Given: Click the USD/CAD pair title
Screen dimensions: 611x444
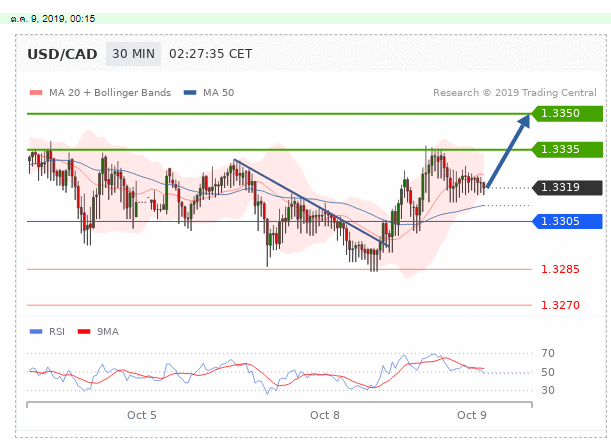Looking at the screenshot, I should (62, 54).
